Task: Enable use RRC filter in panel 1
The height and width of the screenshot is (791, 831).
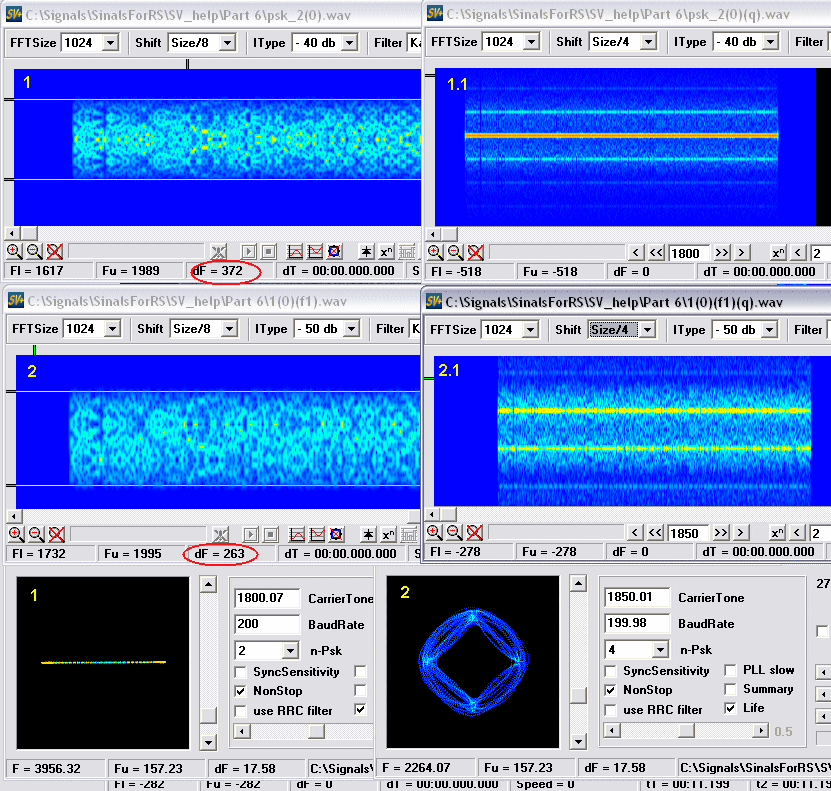Action: coord(241,710)
